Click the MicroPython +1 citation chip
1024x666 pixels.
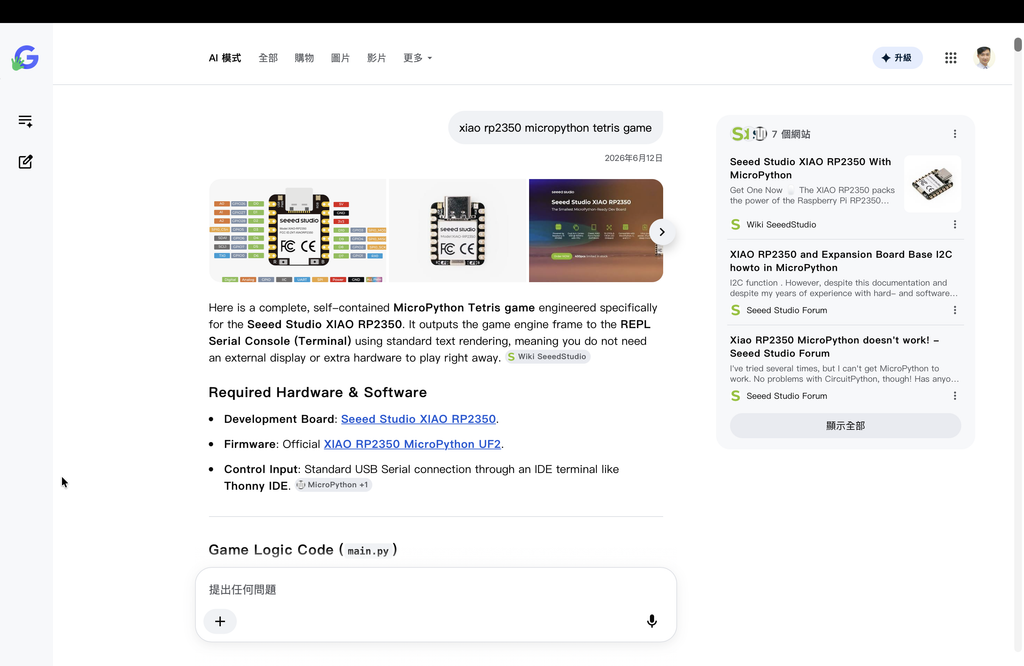click(x=333, y=485)
